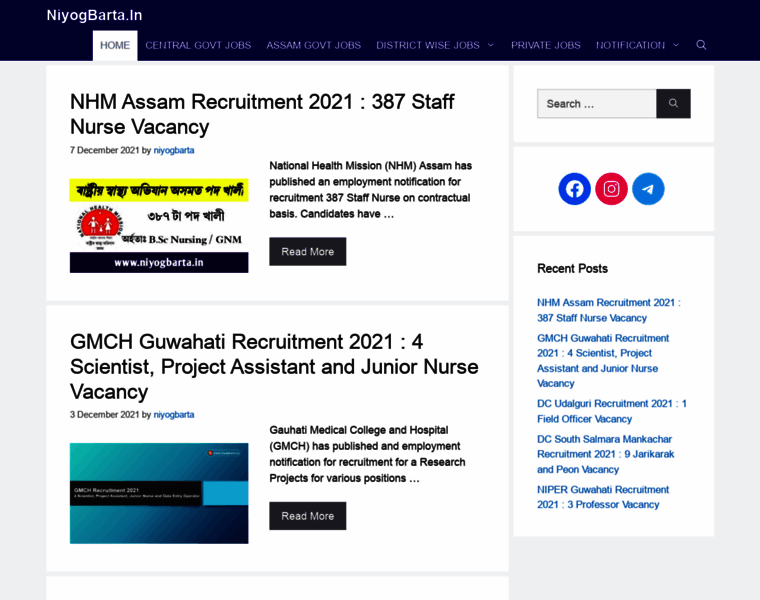Open niyogbarta author link on 7 December post
The height and width of the screenshot is (600, 760).
click(x=174, y=151)
